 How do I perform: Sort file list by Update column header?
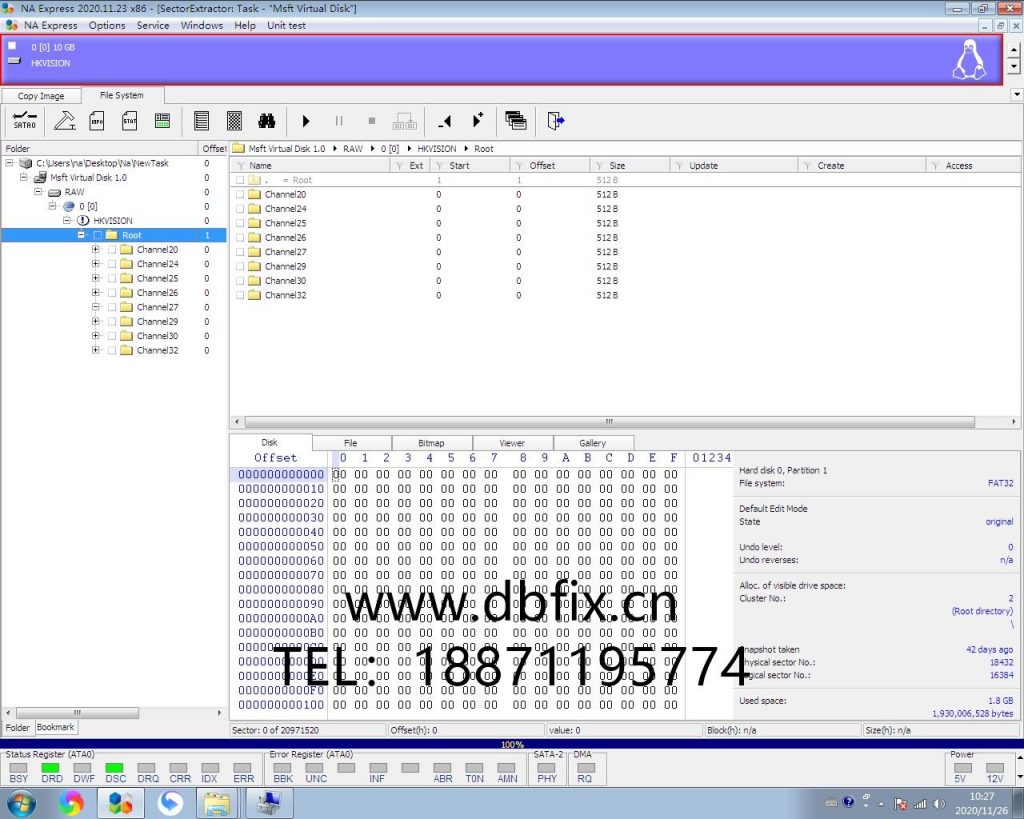(x=735, y=166)
